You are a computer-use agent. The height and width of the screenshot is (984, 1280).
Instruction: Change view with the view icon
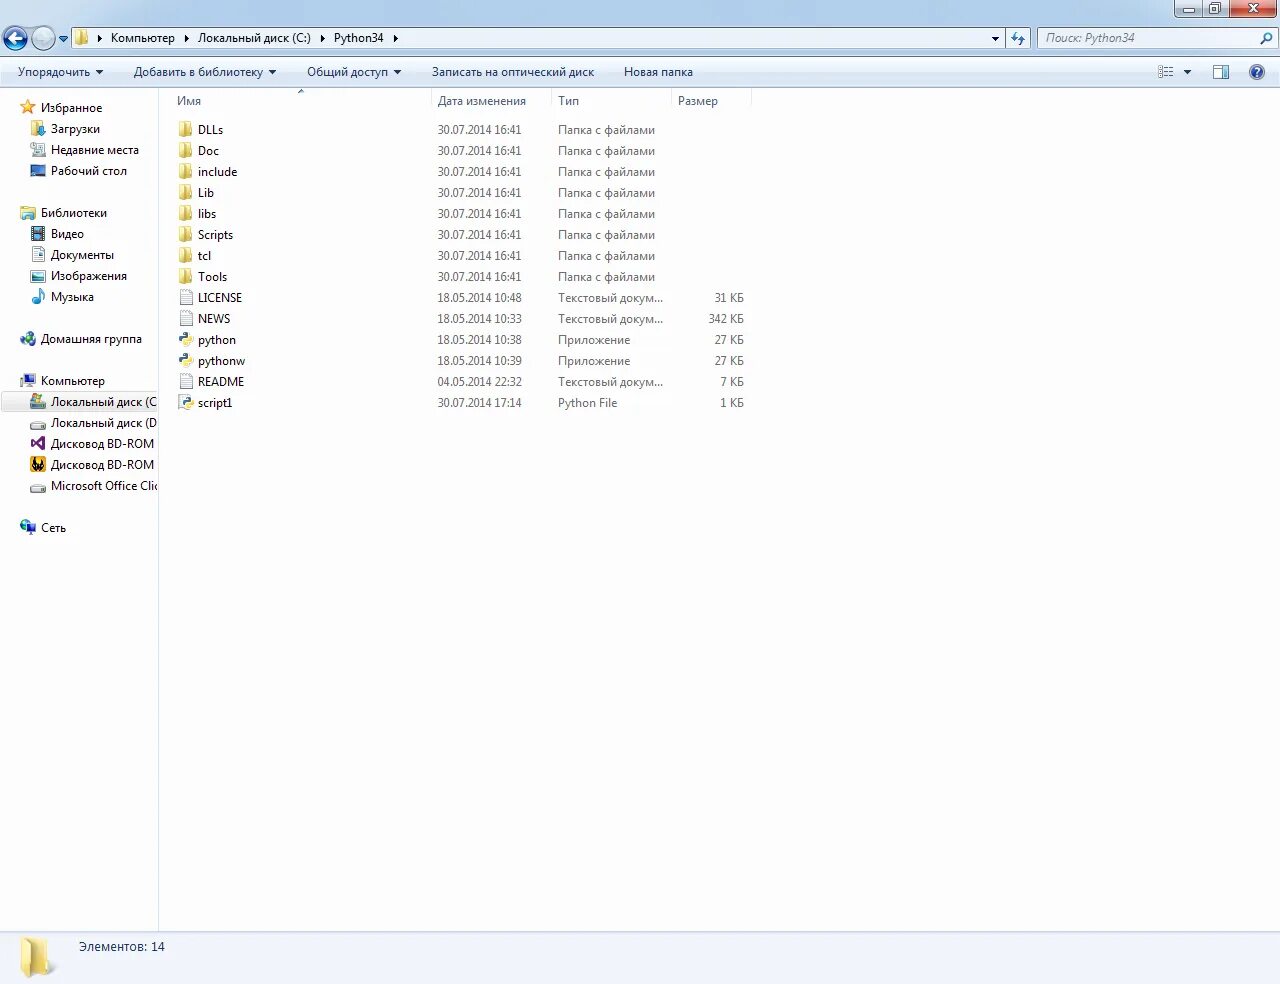coord(1166,72)
